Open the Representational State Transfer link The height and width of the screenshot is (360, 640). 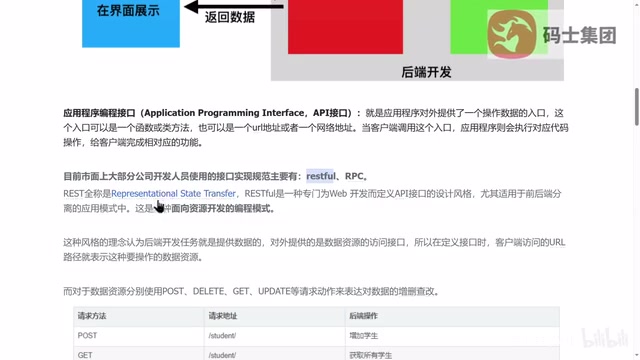[173, 193]
